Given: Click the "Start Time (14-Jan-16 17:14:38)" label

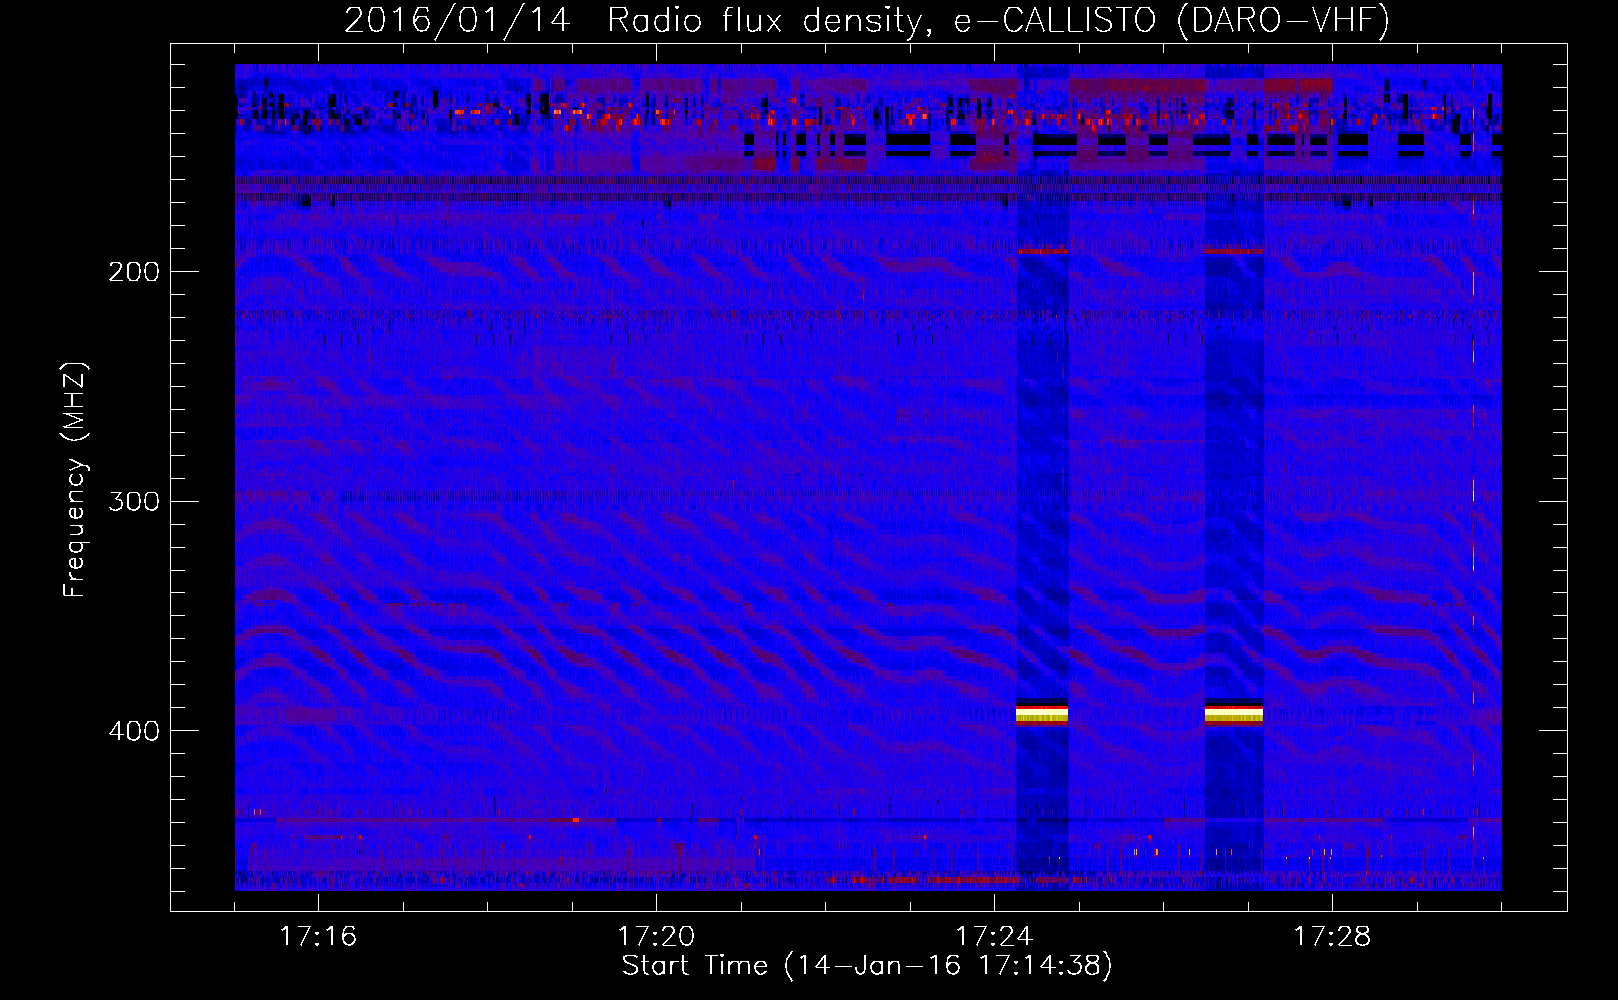Looking at the screenshot, I should point(867,966).
